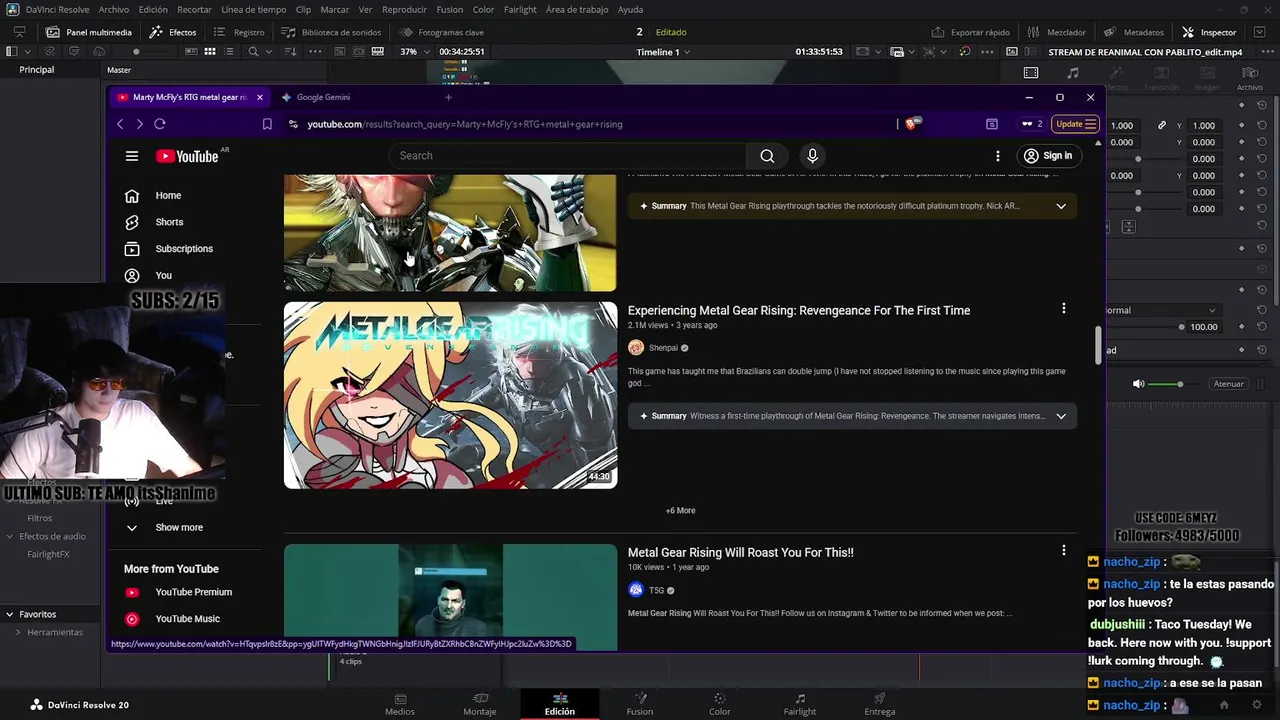Expand Efectos de audio tree item
The image size is (1280, 720).
[x=10, y=536]
